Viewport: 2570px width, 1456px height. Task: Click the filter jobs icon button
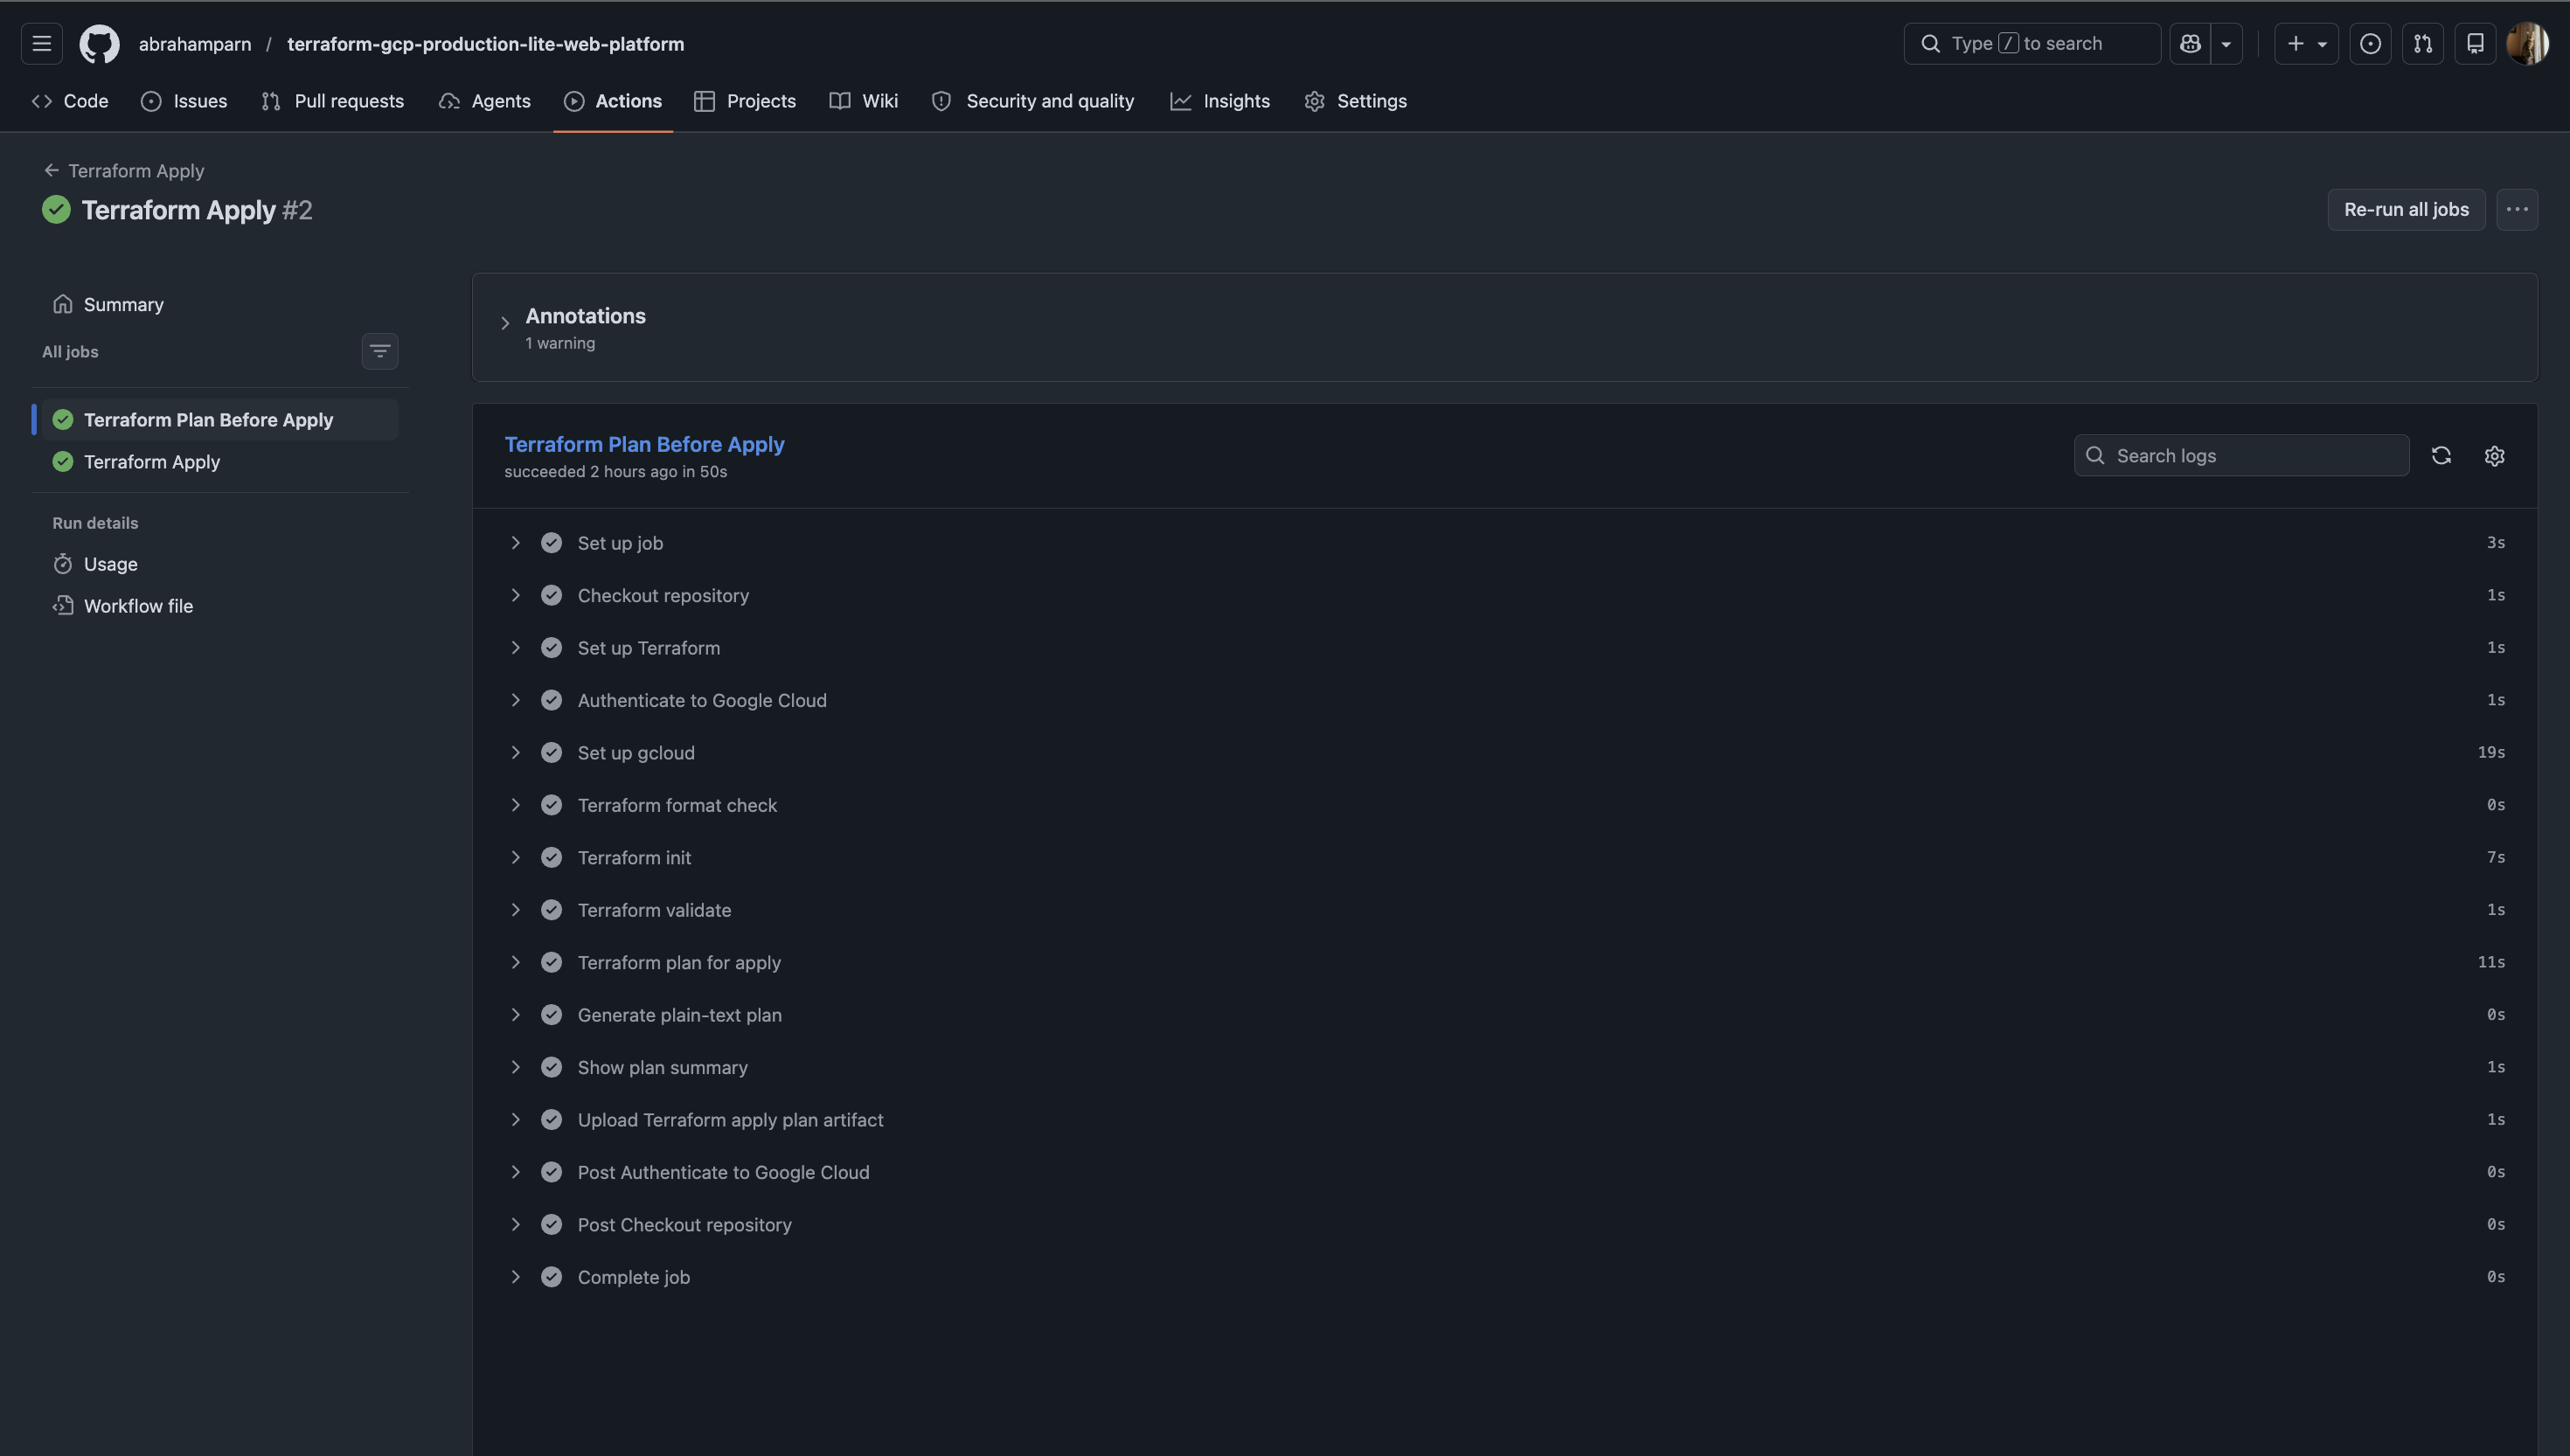tap(380, 352)
